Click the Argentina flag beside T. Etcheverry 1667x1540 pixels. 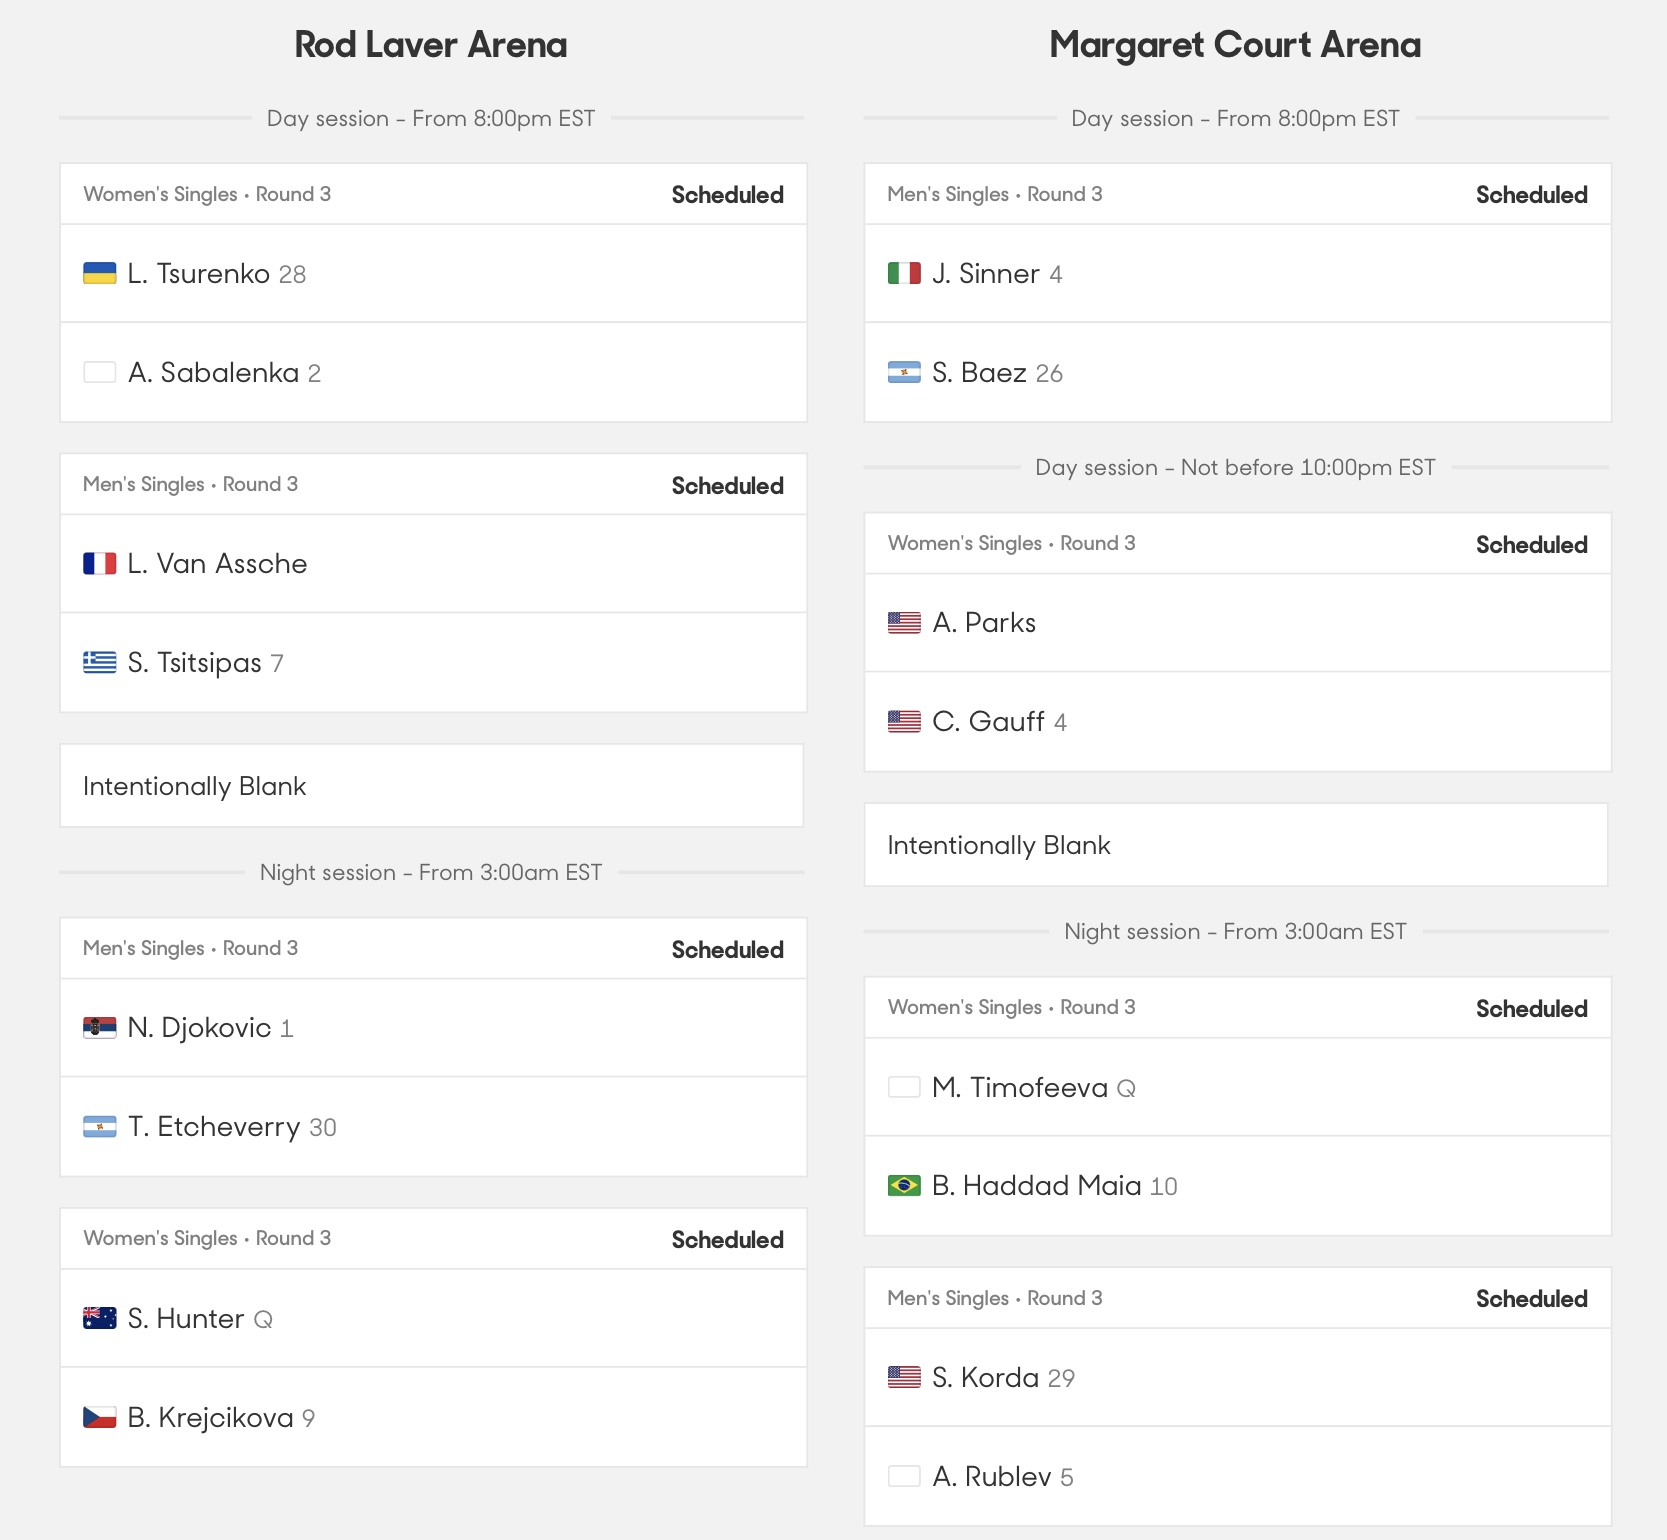99,1126
